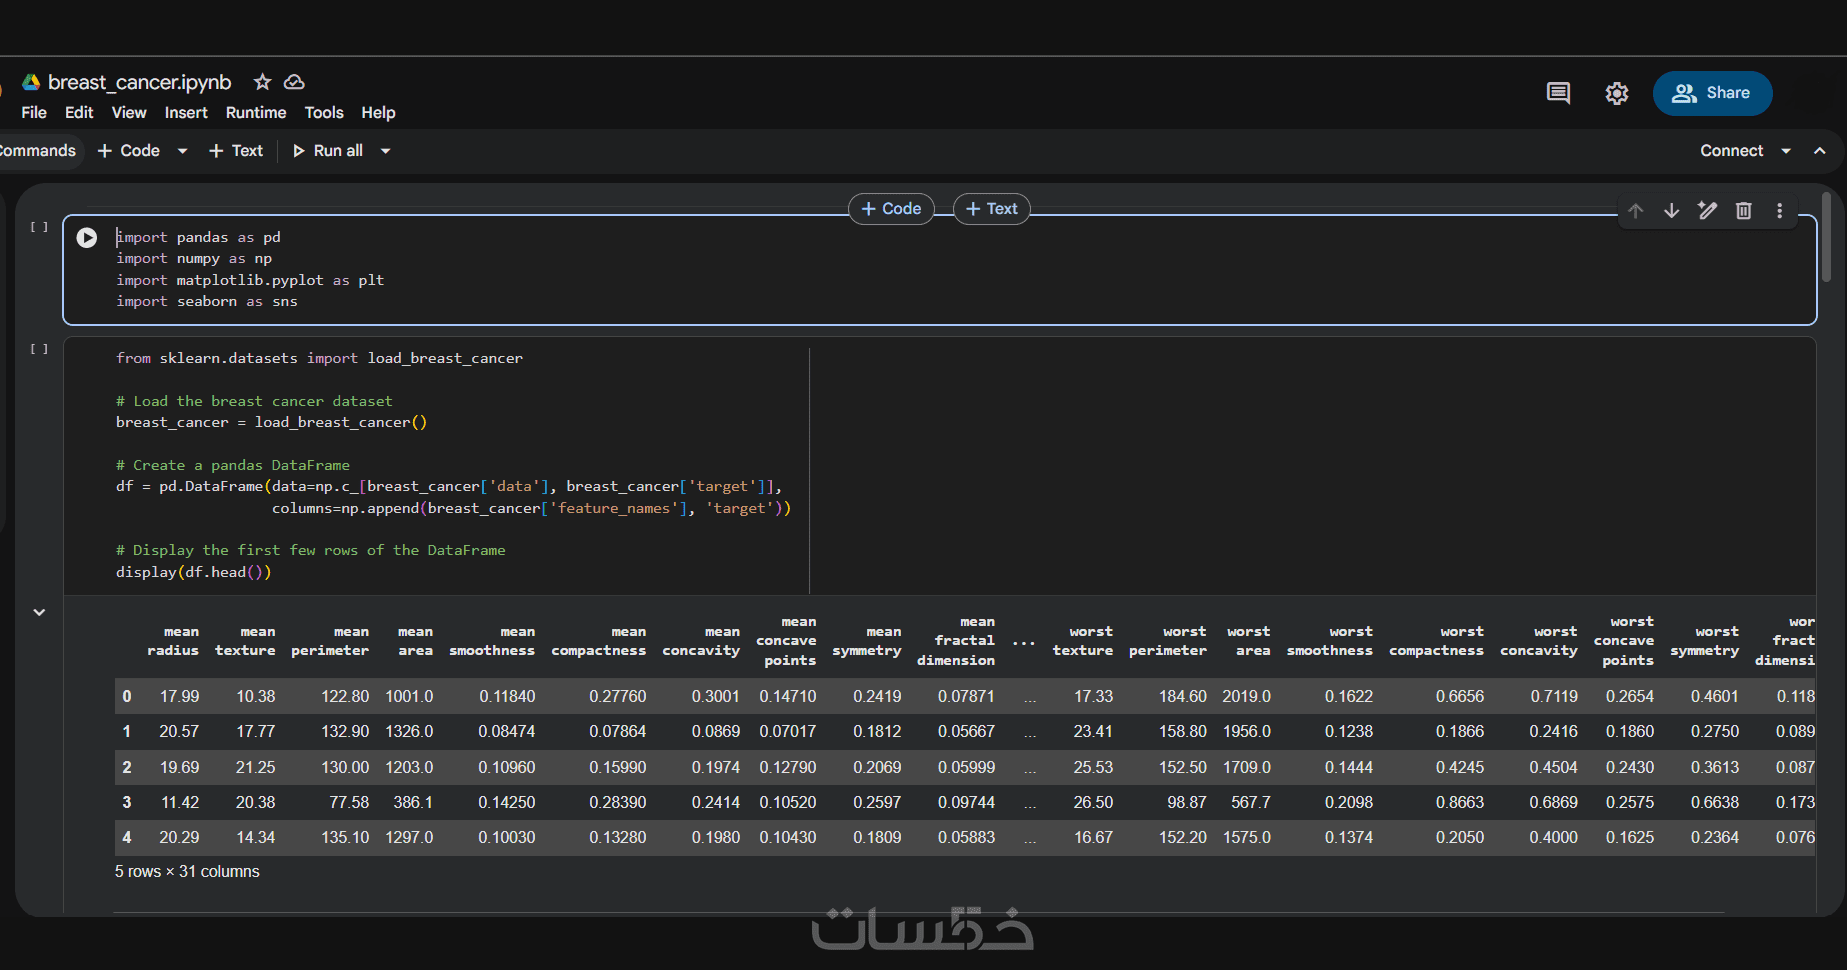This screenshot has width=1847, height=970.
Task: Click the 'mean symmetry' column header
Action: tap(867, 641)
